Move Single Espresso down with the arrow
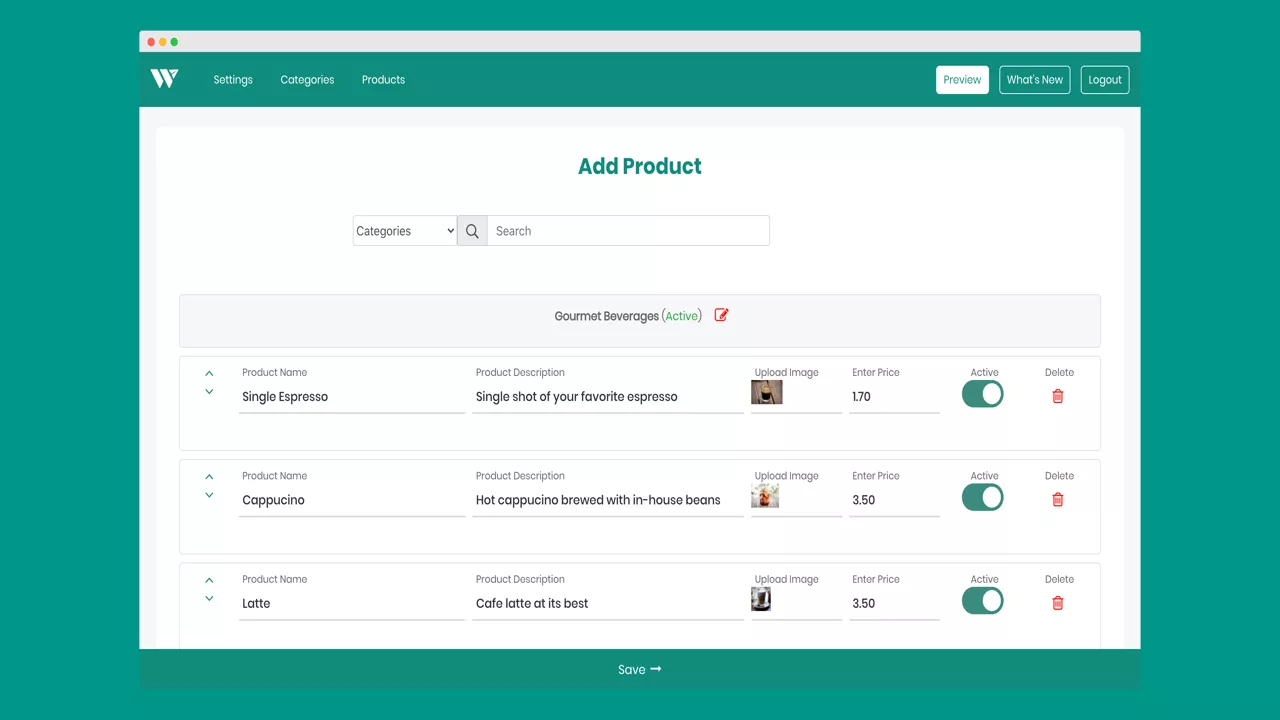 (x=209, y=392)
